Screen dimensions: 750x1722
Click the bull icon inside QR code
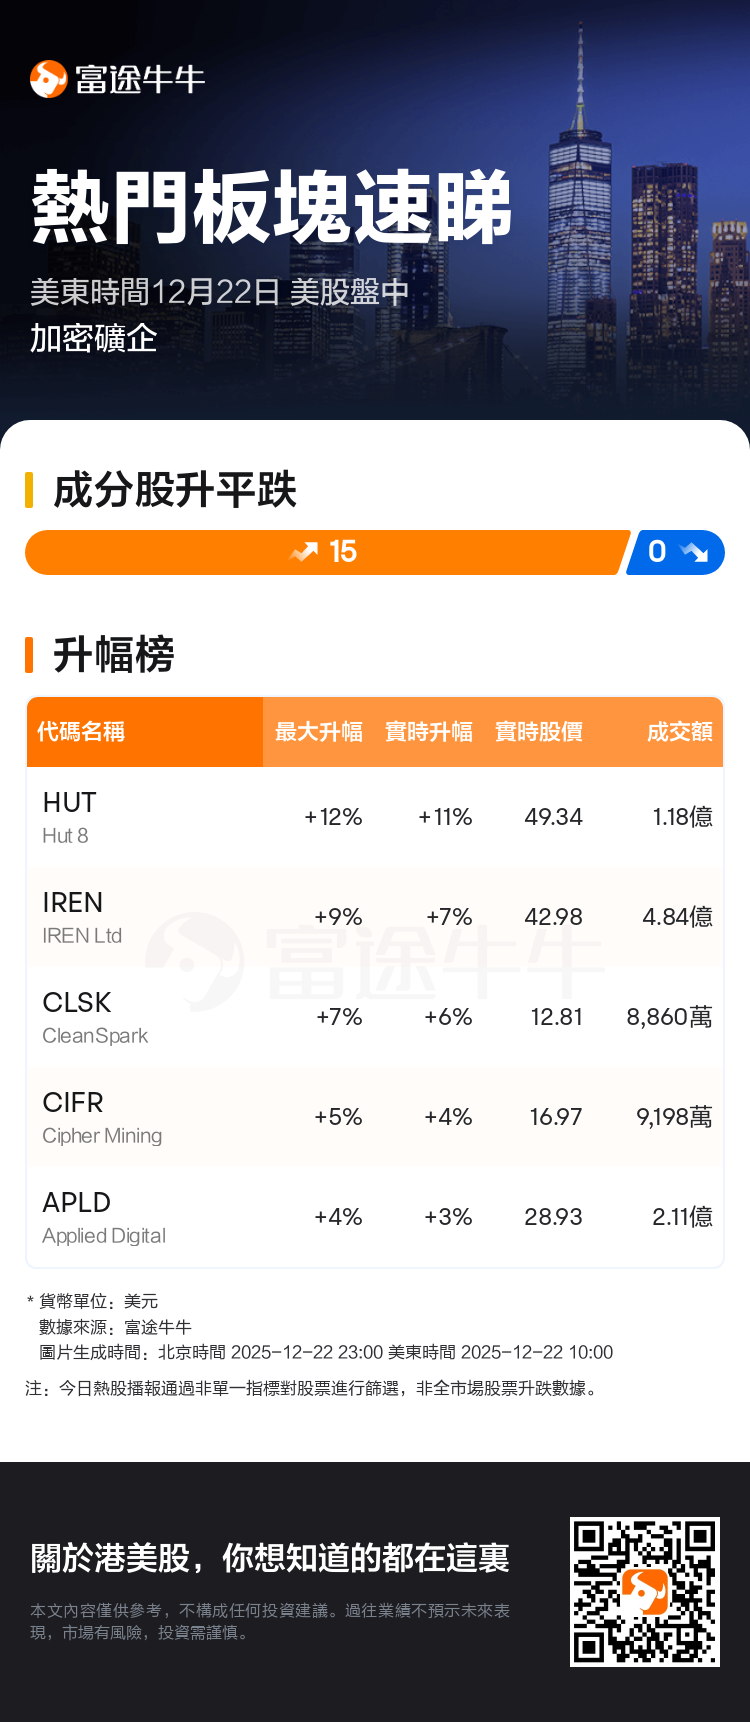click(x=645, y=1591)
